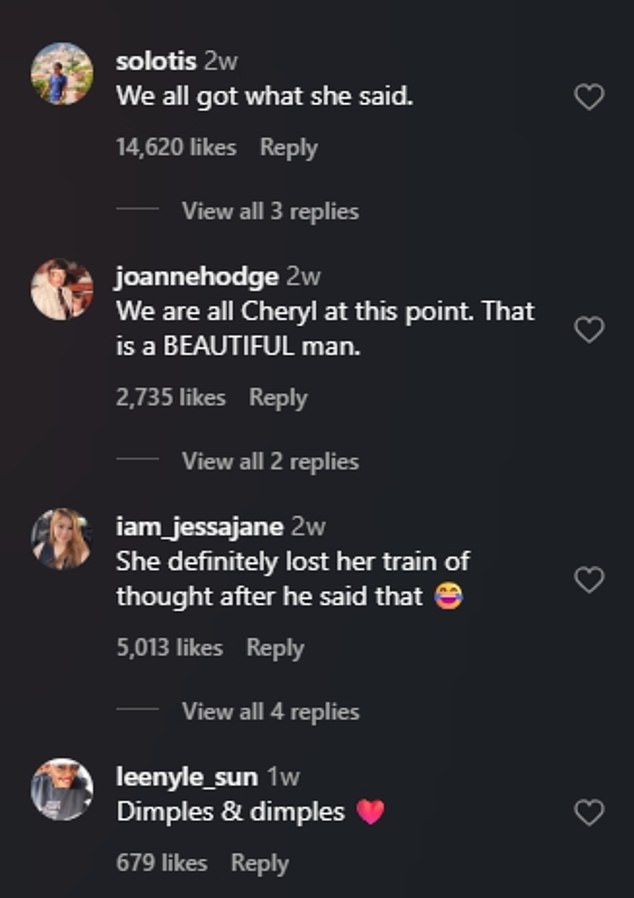The image size is (634, 898).
Task: Open joannehodge's profile avatar
Action: [62, 290]
